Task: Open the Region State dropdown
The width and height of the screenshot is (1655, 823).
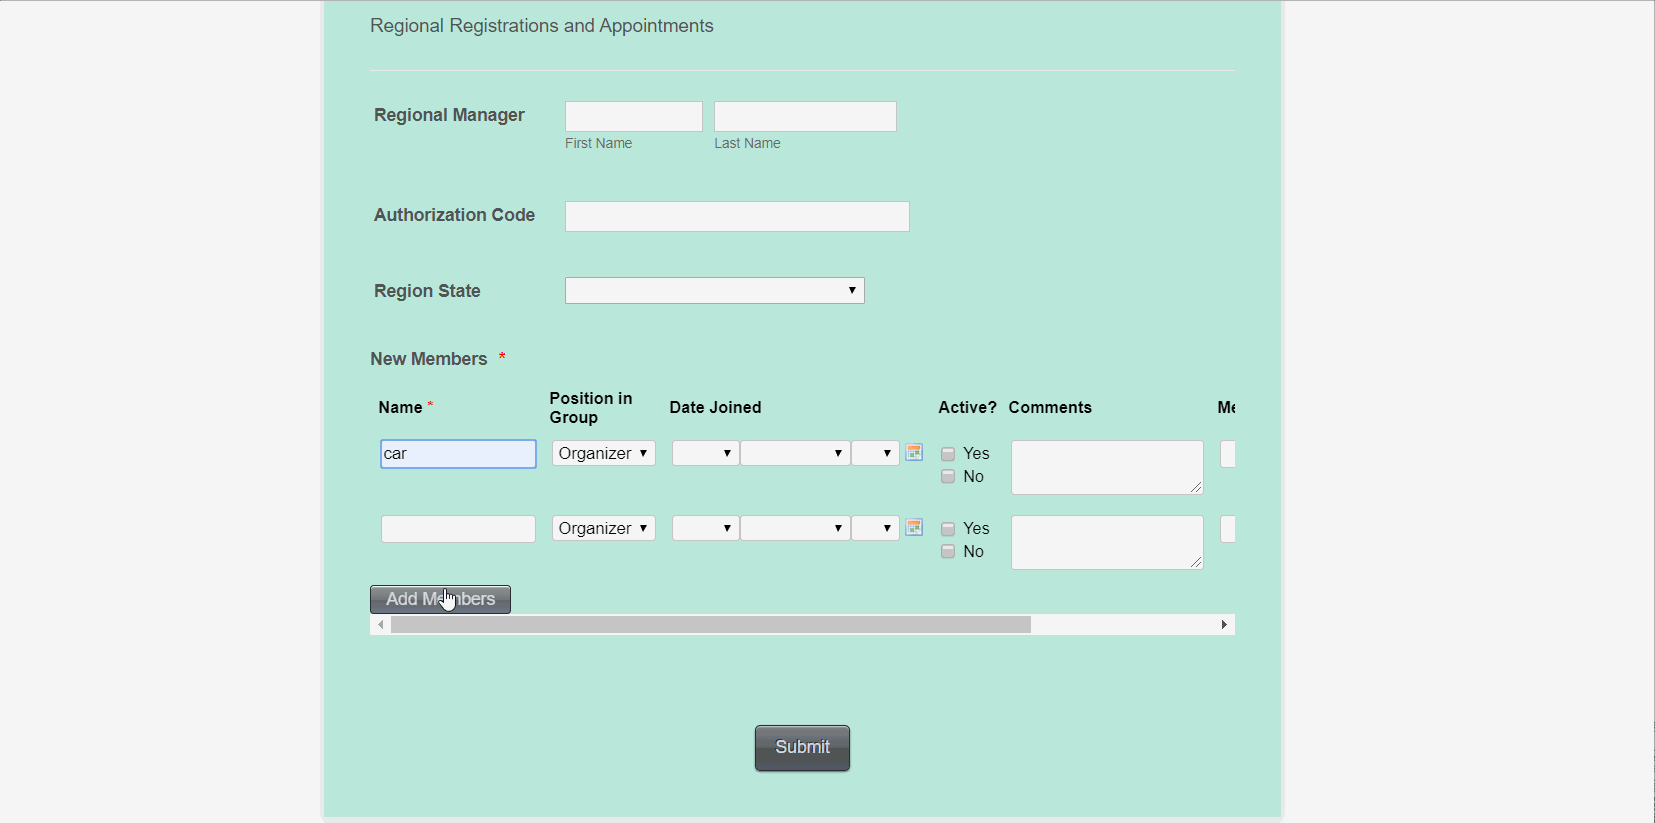Action: tap(714, 291)
